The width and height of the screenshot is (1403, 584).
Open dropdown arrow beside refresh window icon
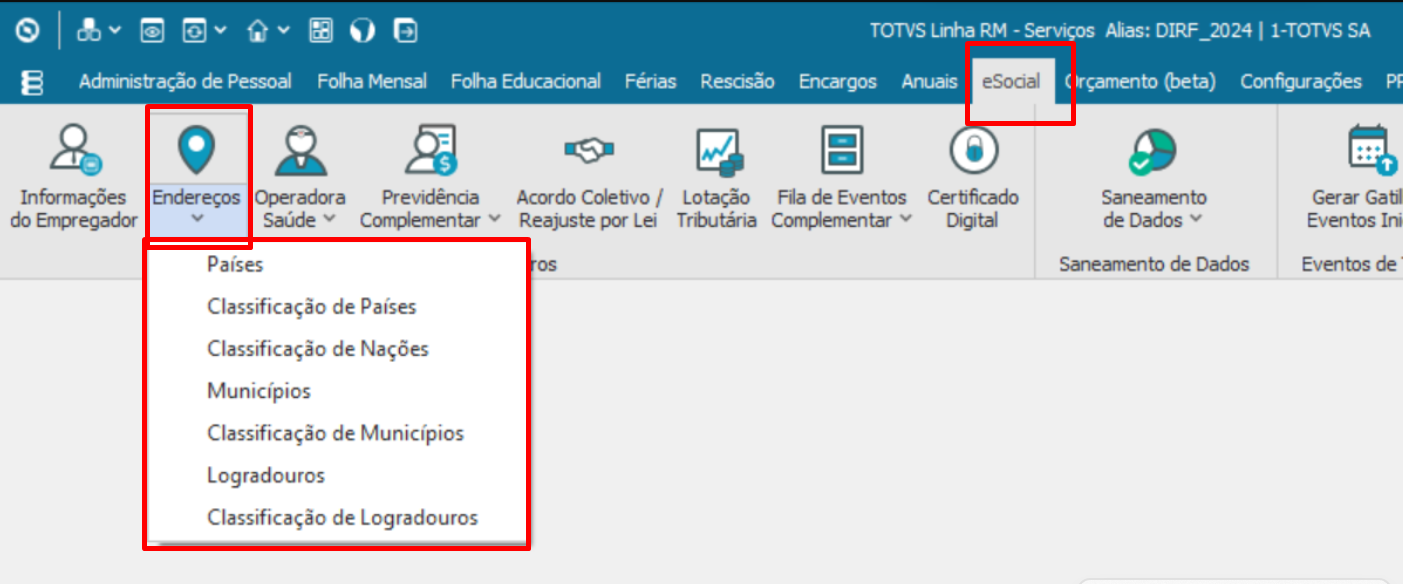(x=220, y=31)
